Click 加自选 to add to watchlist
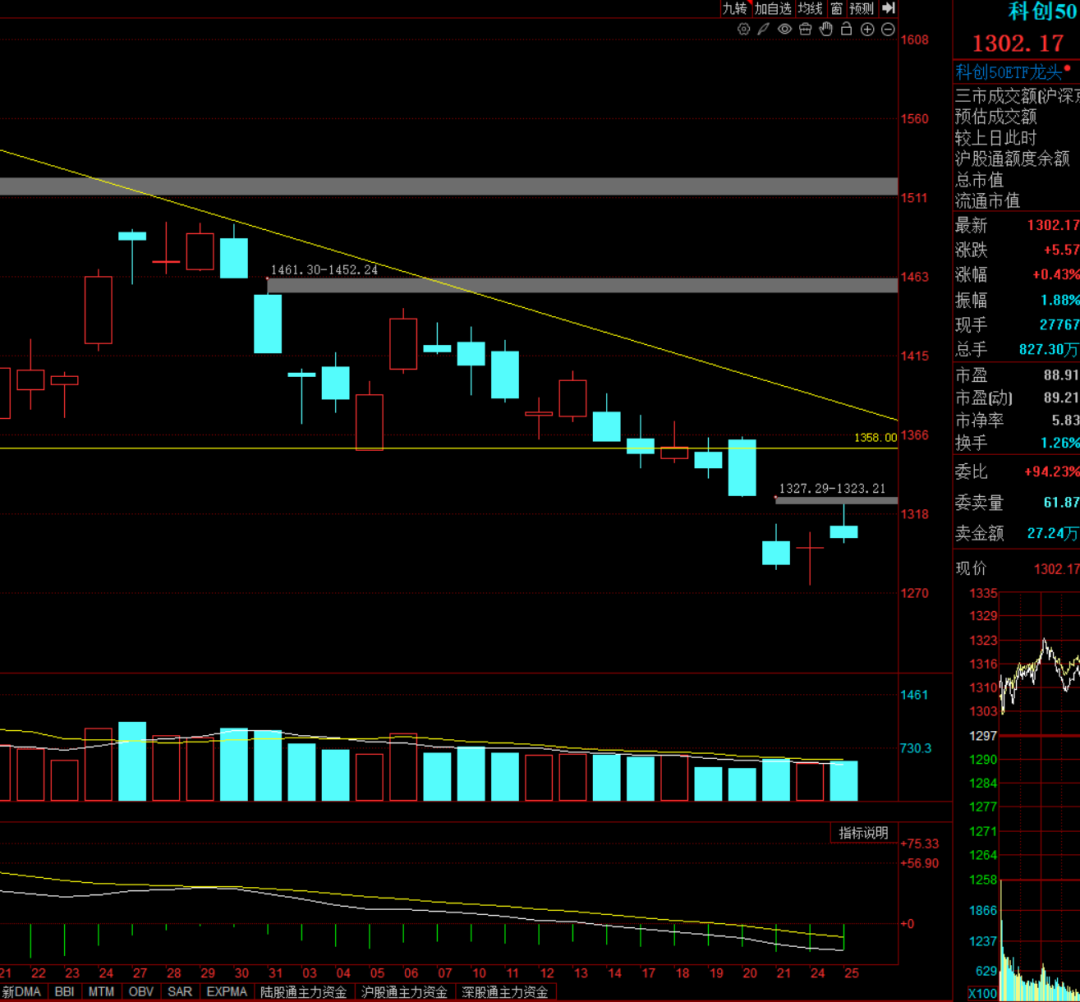 pyautogui.click(x=773, y=8)
